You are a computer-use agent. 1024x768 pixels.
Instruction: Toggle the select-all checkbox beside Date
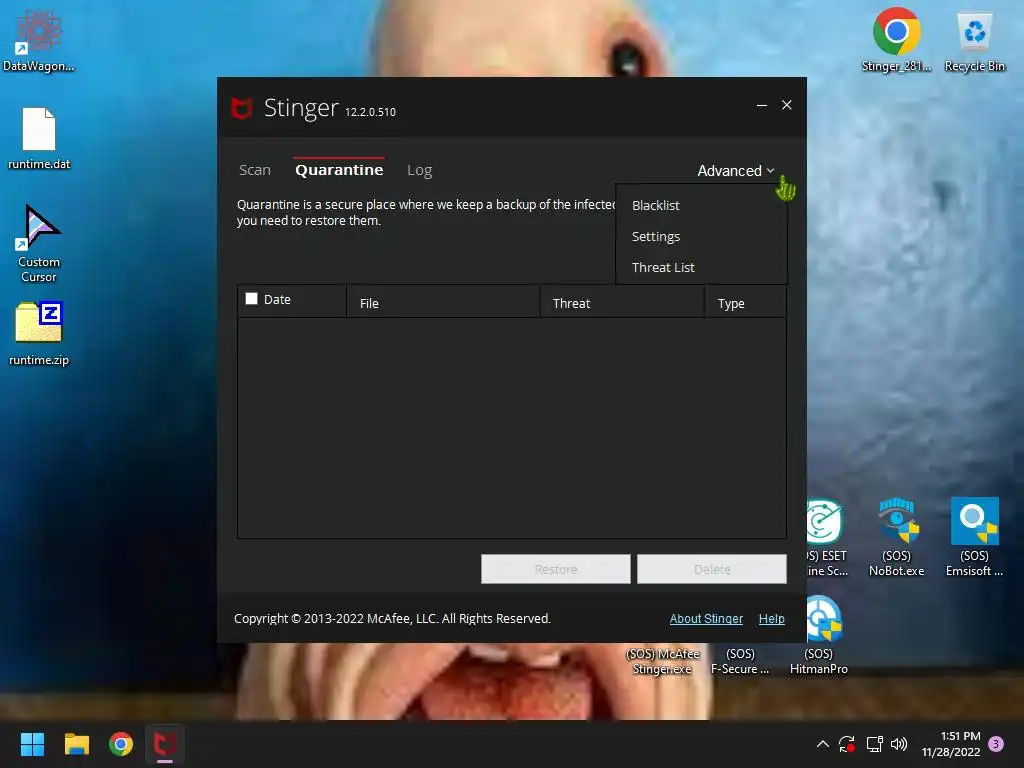click(x=251, y=298)
